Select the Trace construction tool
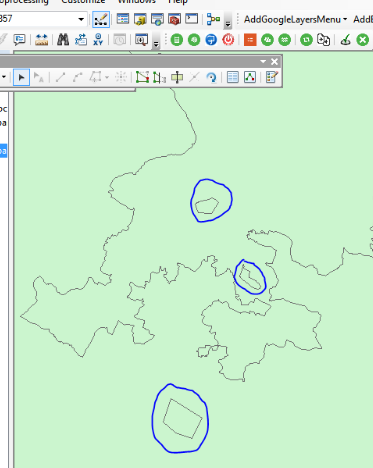Viewport: 373px width, 468px height. point(95,77)
